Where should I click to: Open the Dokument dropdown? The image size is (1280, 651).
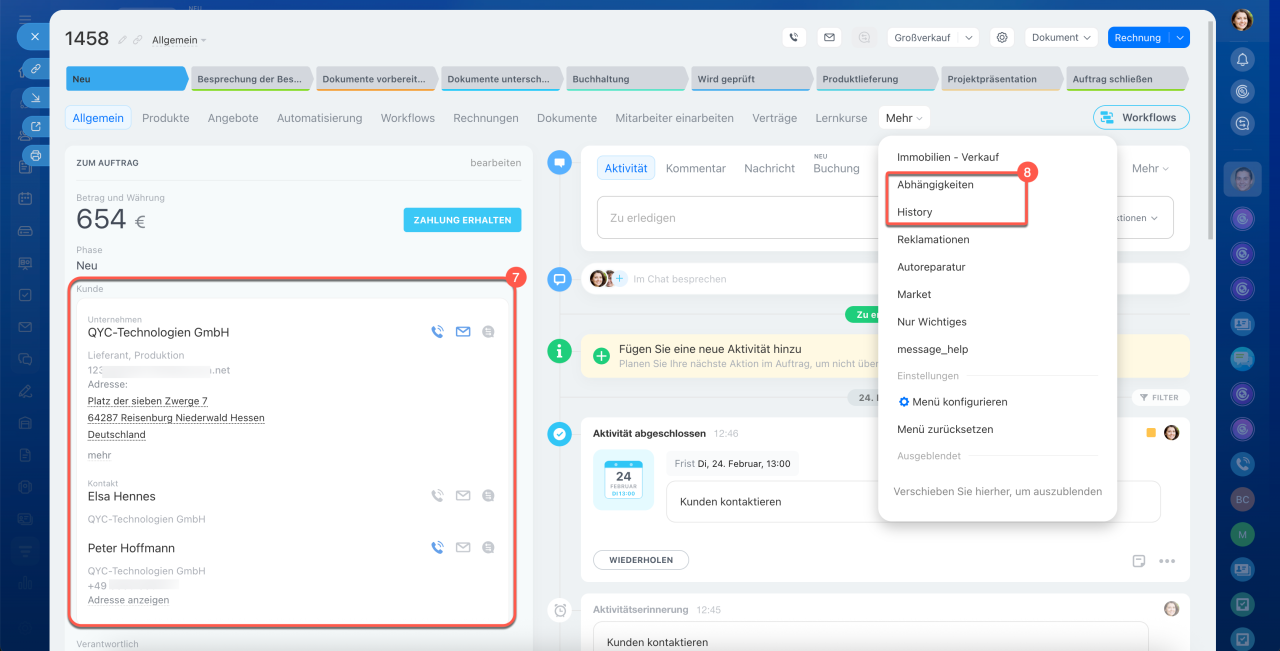click(x=1061, y=38)
